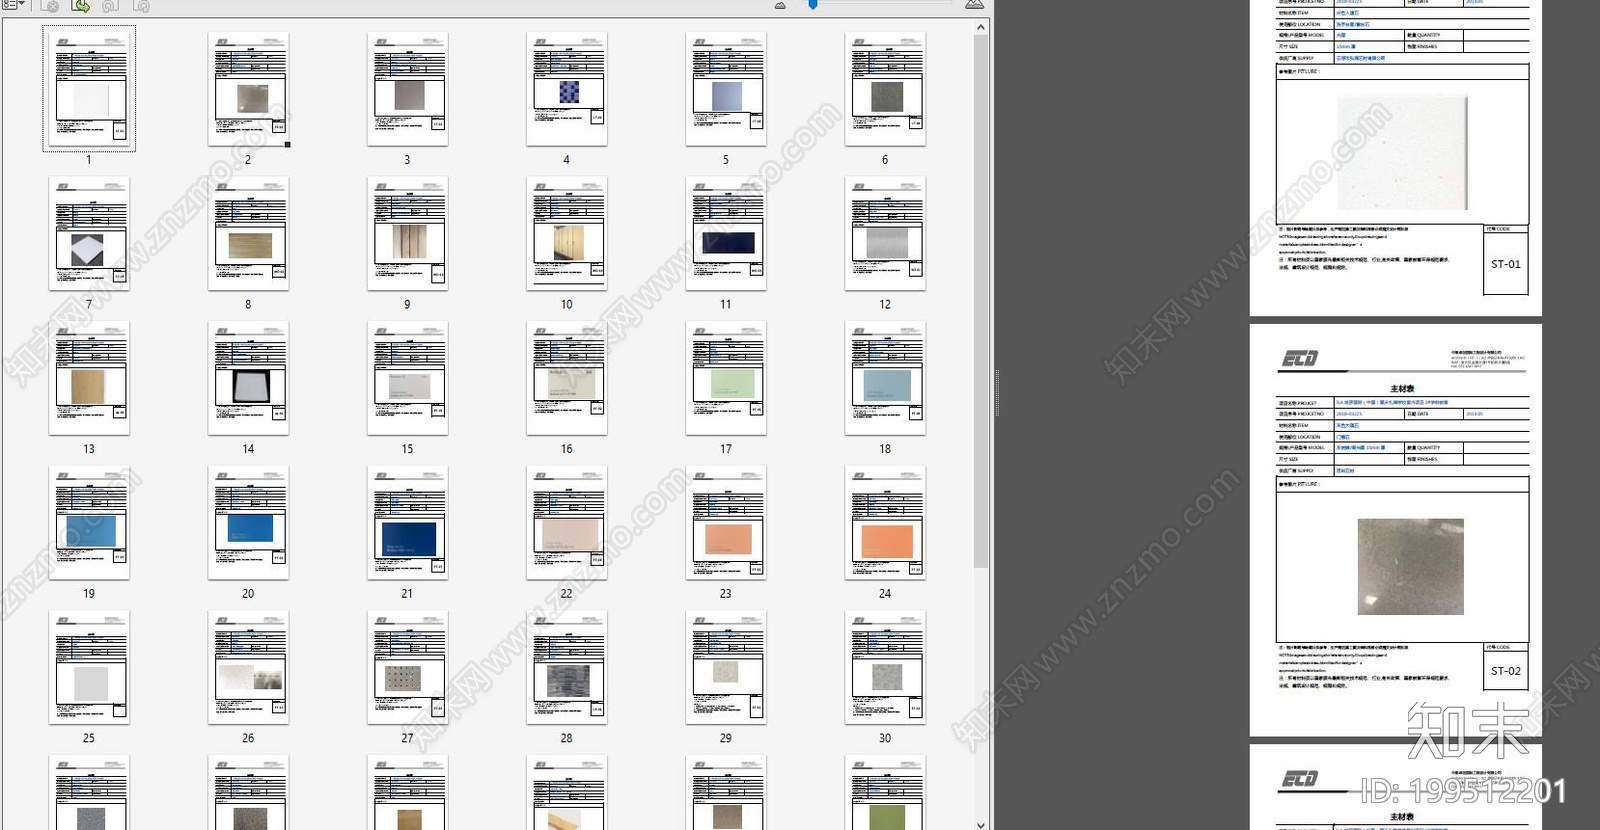Click the delete pages icon
The image size is (1600, 830).
tap(50, 6)
